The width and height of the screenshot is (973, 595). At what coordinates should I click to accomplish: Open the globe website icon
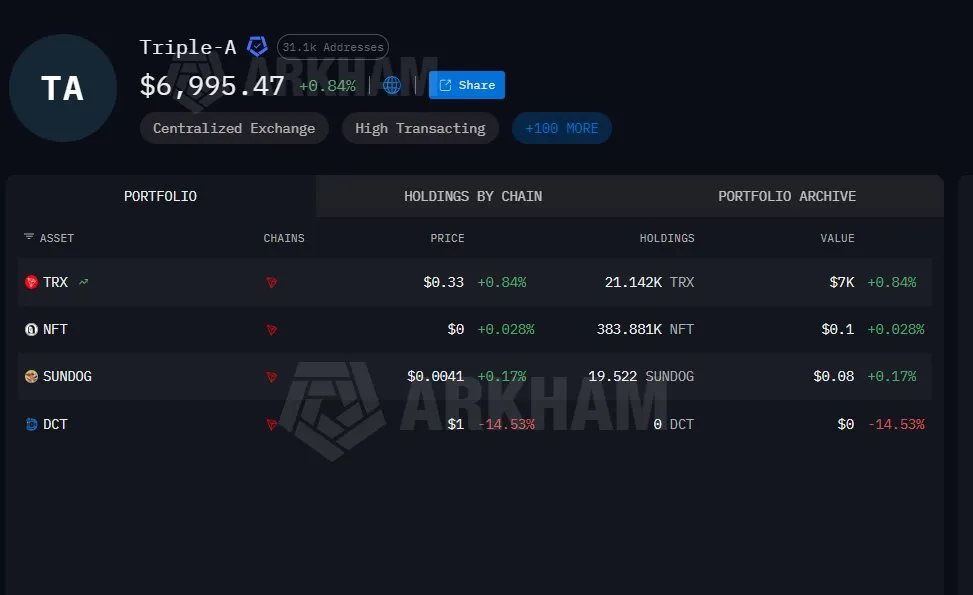pos(392,85)
